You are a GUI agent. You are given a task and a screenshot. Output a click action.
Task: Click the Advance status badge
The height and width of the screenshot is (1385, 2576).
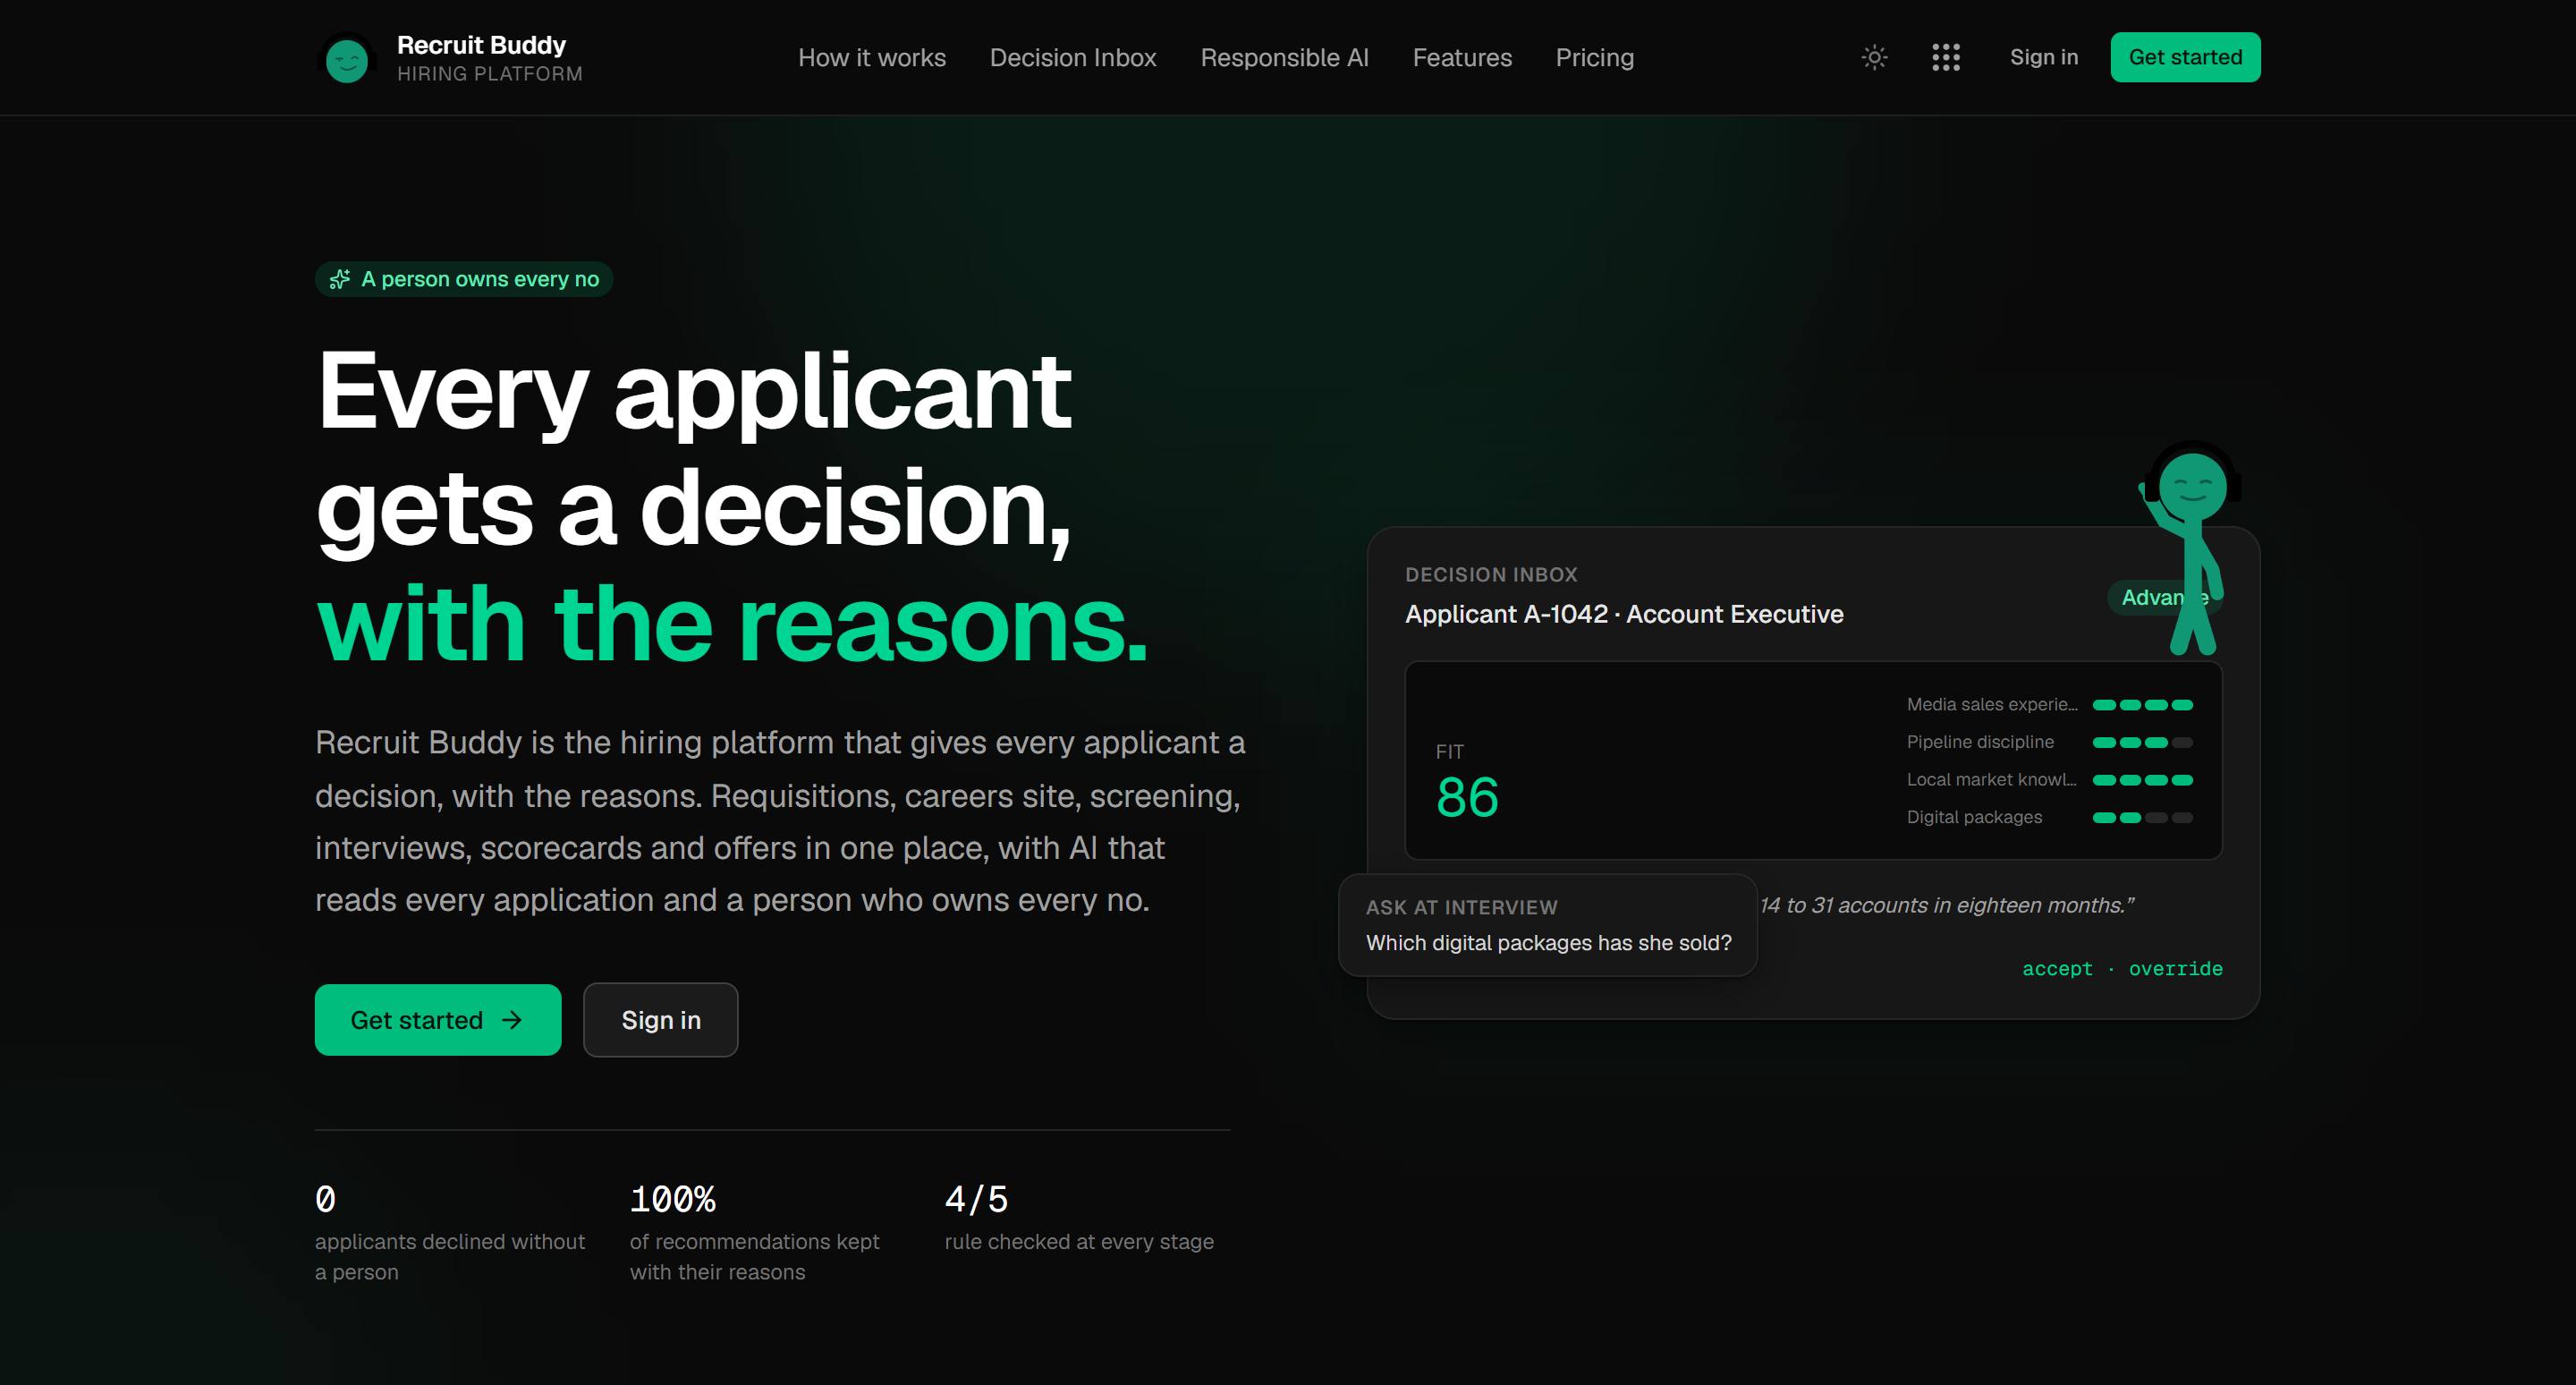[2164, 597]
